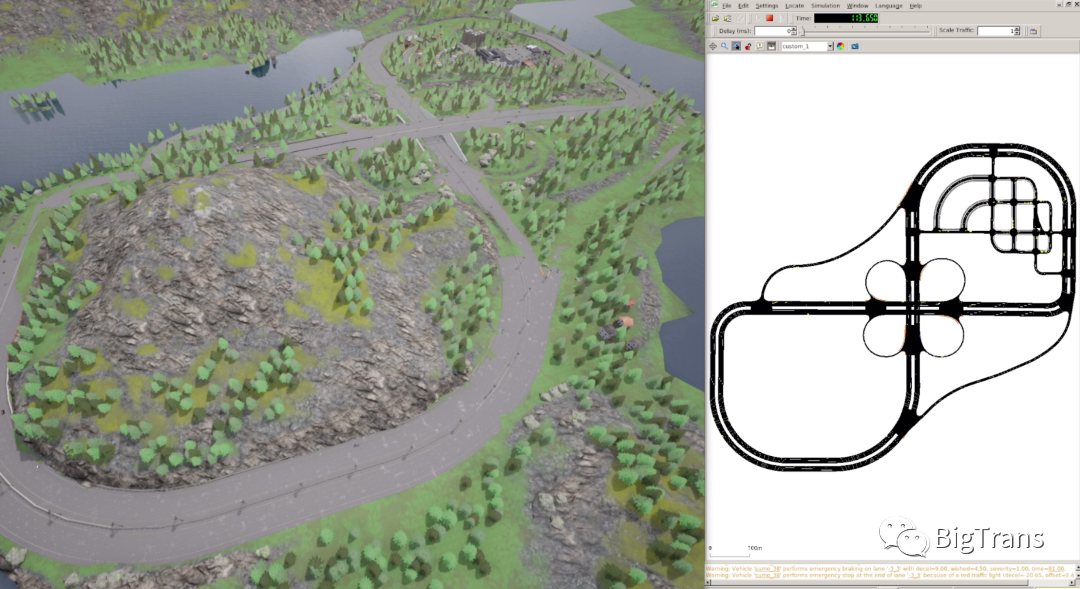Screen dimensions: 1080x589
Task: Click the custom_1 dropdown arrow
Action: (x=830, y=46)
